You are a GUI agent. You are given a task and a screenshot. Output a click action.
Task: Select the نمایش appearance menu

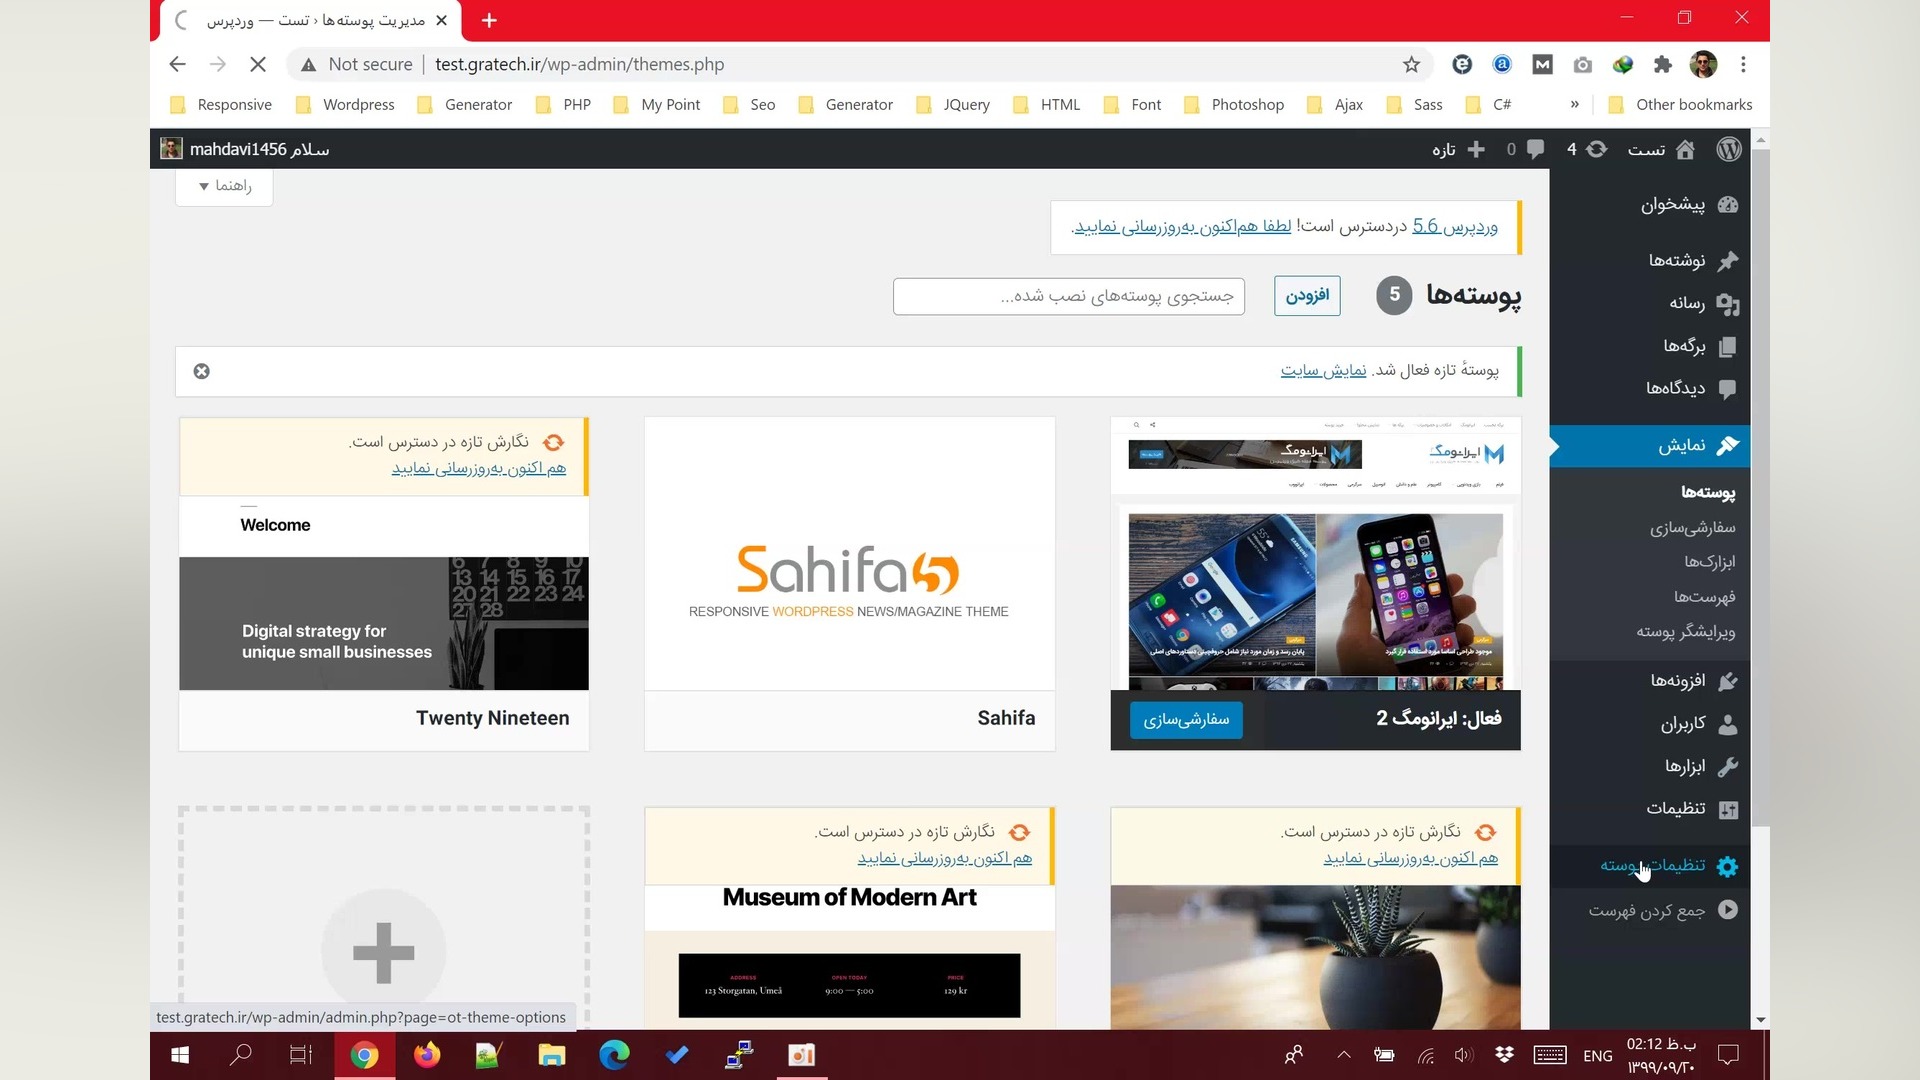pos(1650,446)
